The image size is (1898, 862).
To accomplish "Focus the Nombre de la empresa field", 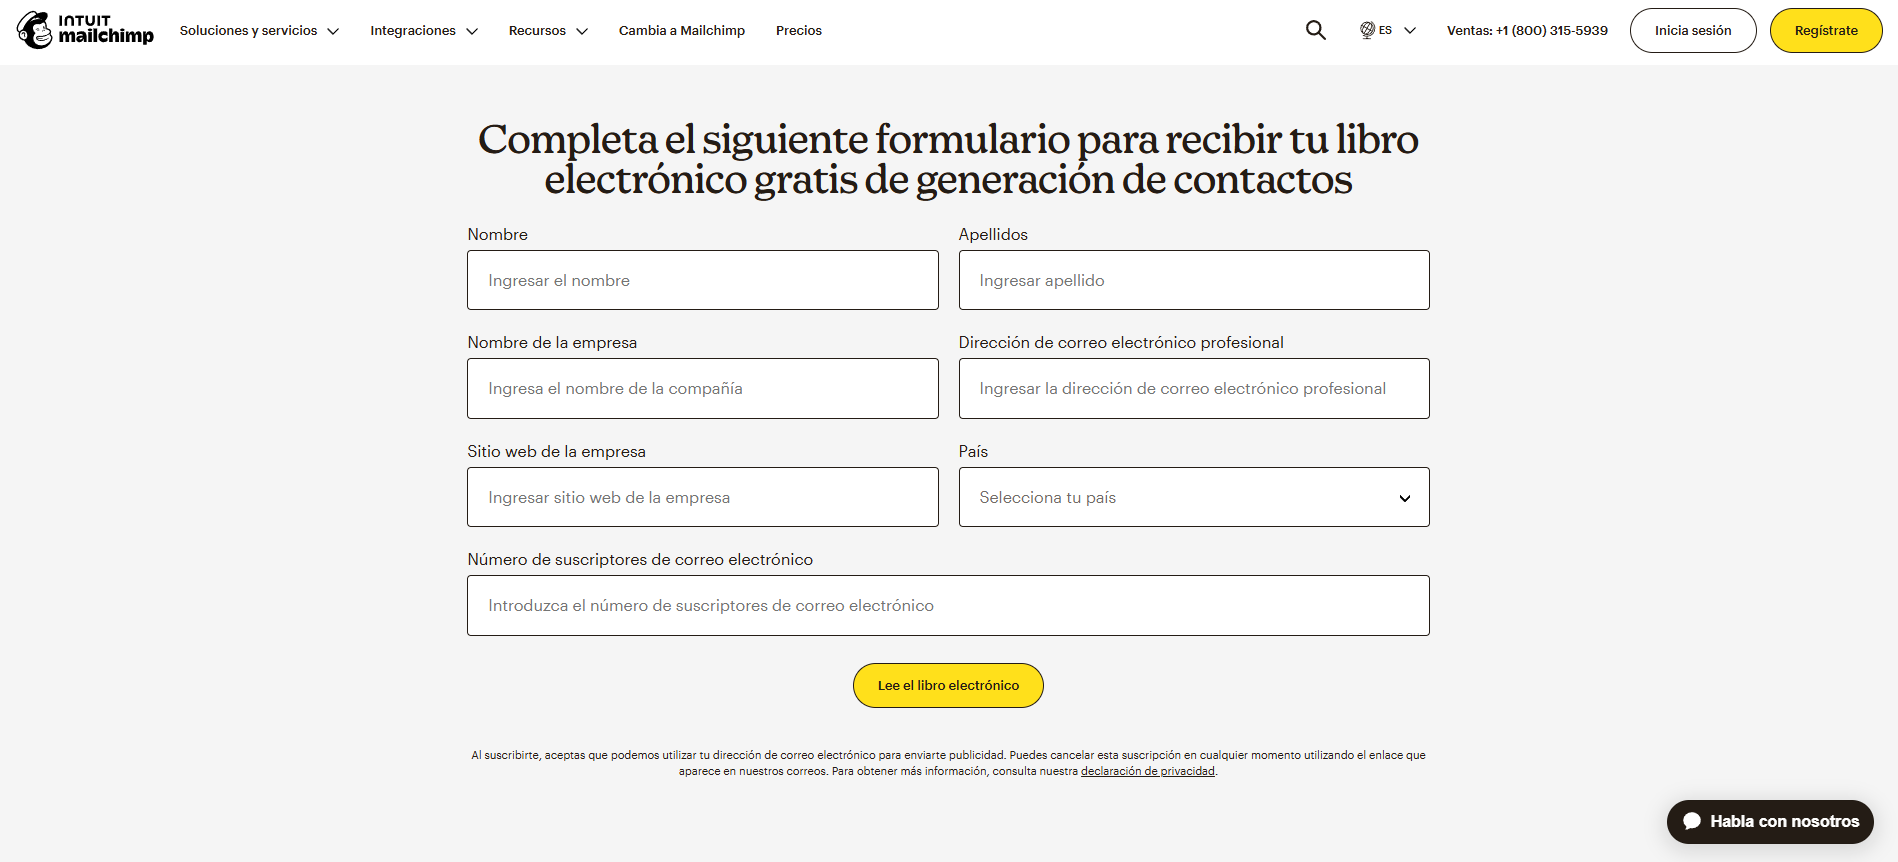I will click(703, 388).
